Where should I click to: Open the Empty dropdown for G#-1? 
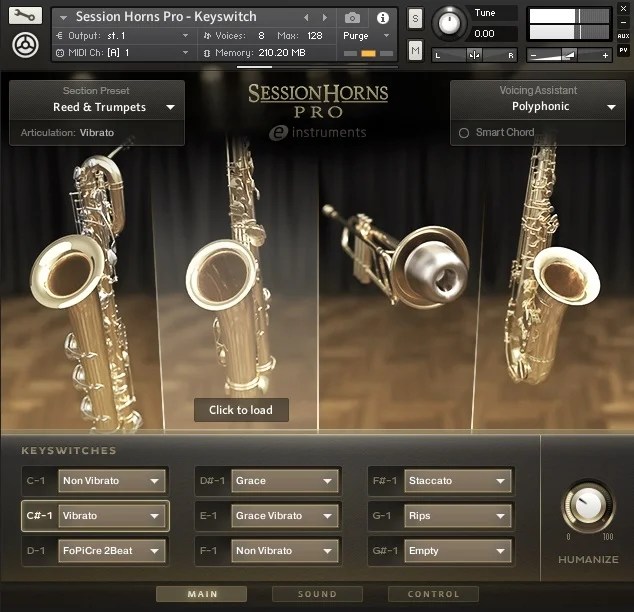coord(458,551)
